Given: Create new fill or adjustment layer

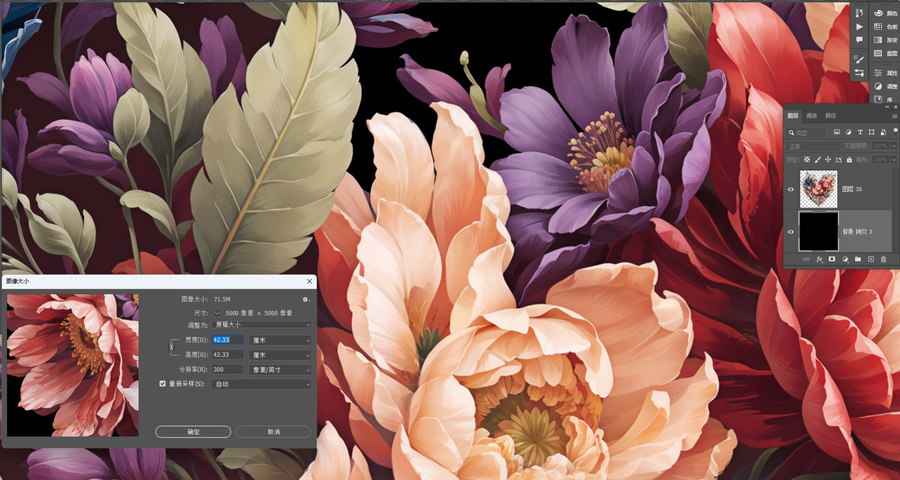Looking at the screenshot, I should click(845, 259).
